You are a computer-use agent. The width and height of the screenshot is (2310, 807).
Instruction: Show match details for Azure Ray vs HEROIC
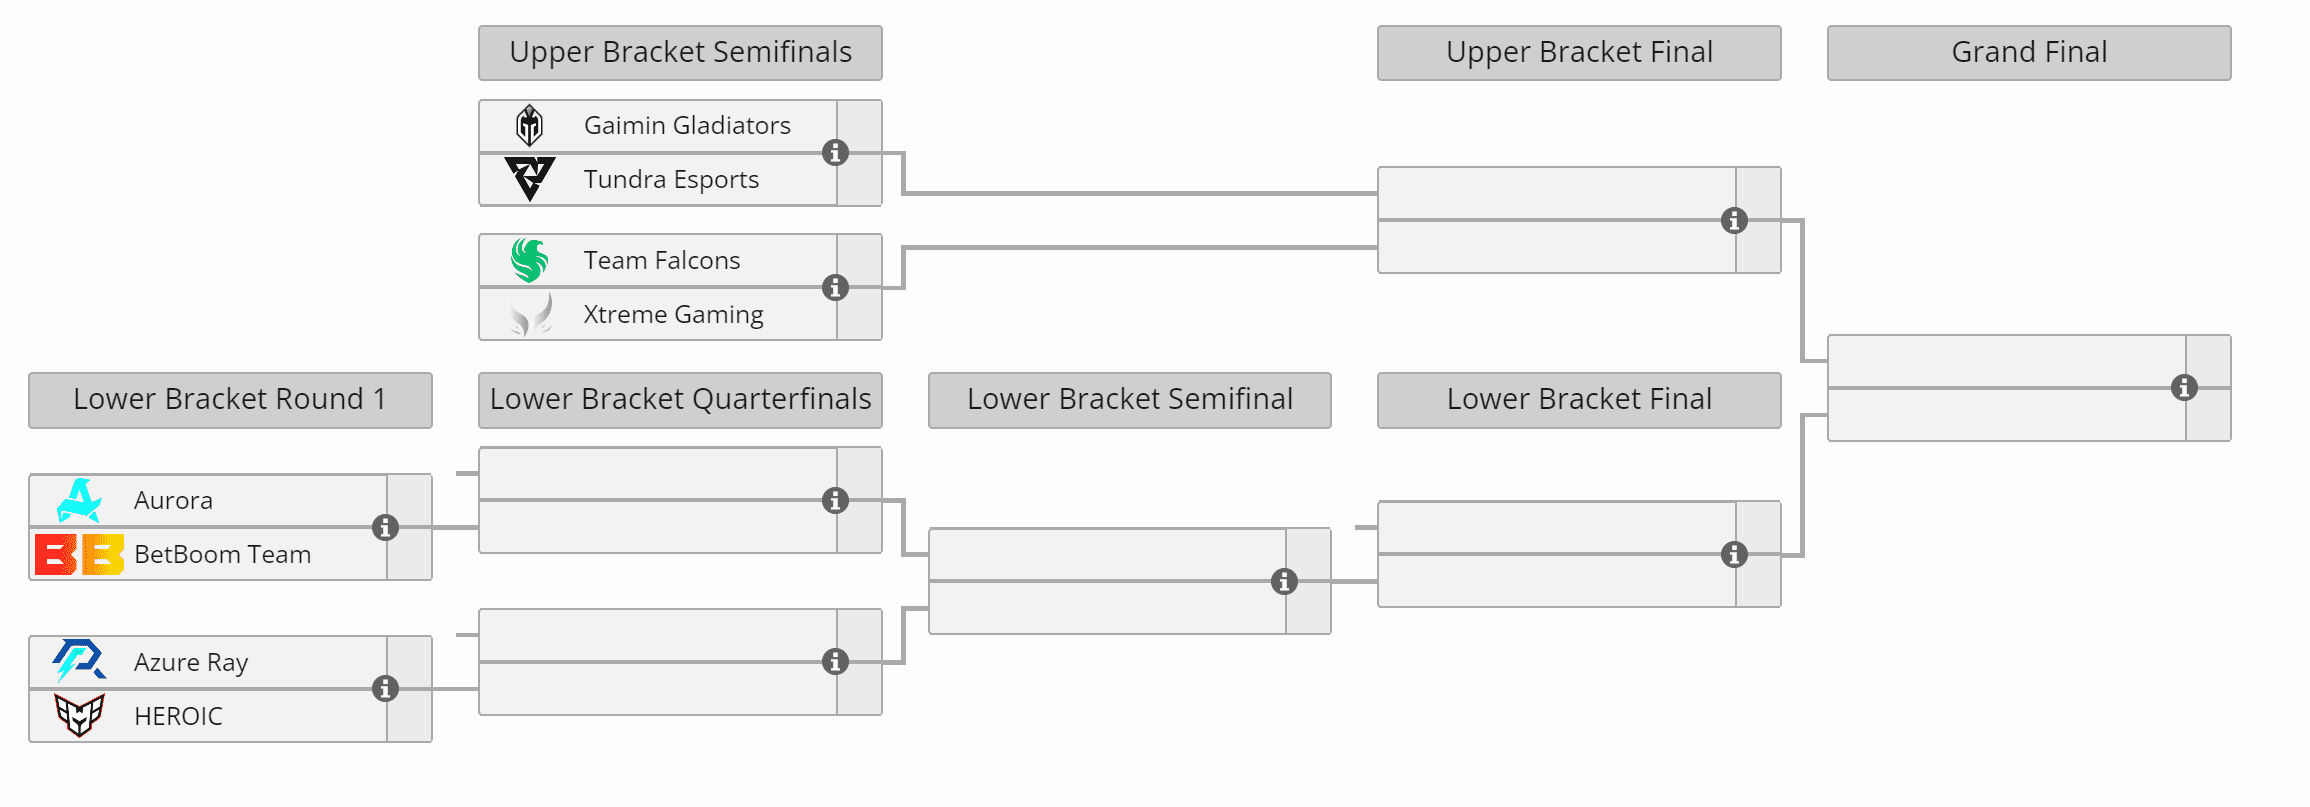pyautogui.click(x=385, y=688)
